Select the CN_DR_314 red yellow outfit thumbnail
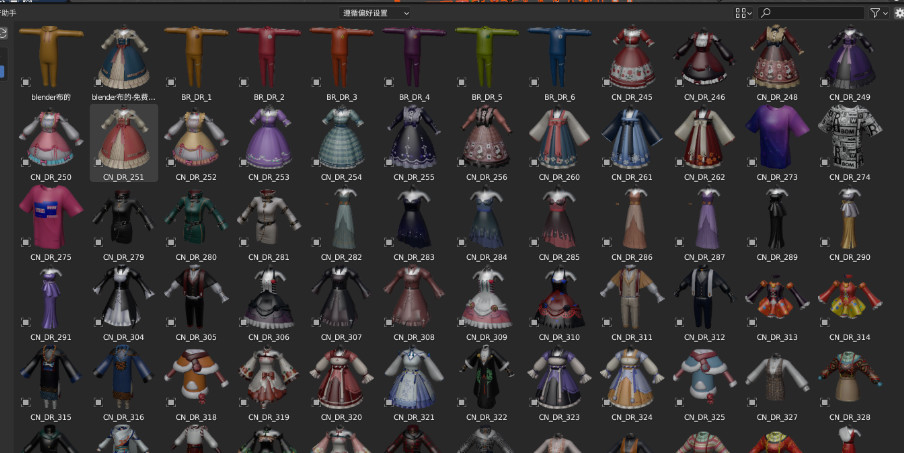Viewport: 904px width, 453px height. (x=850, y=297)
